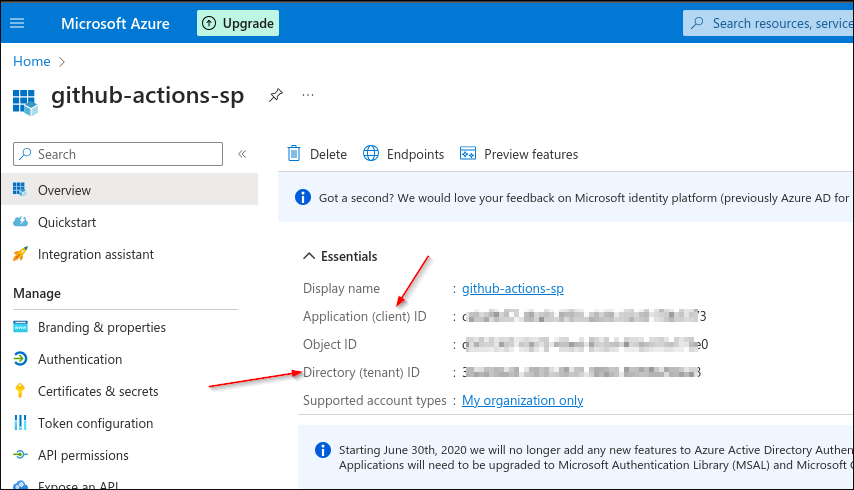Screen dimensions: 854x490
Task: Go to Home breadcrumb
Action: [x=32, y=62]
